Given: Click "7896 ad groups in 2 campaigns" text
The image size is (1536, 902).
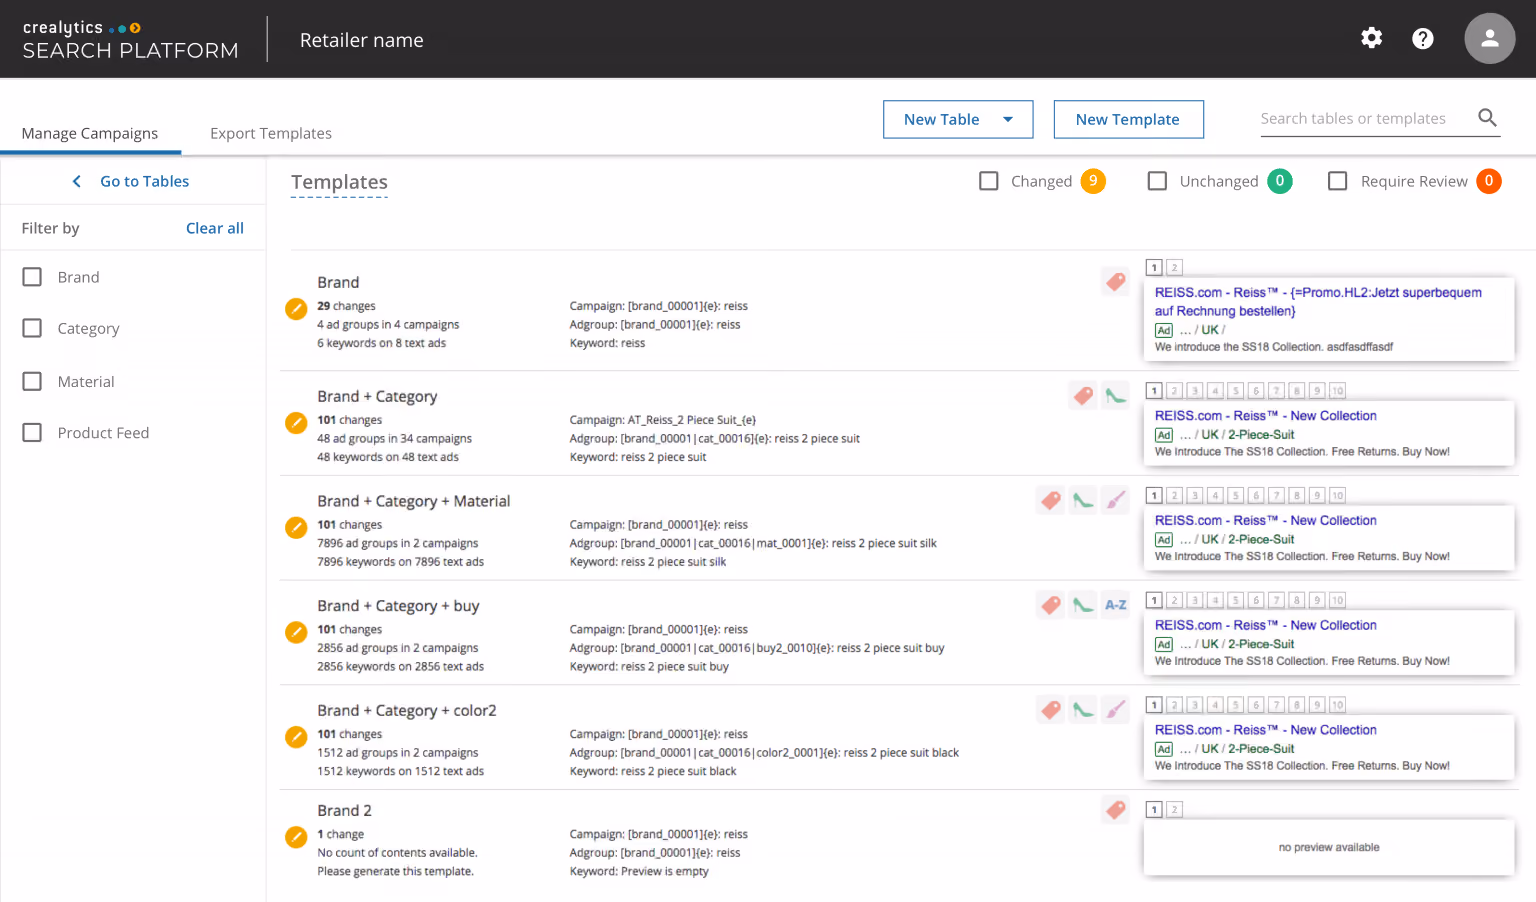Looking at the screenshot, I should coord(398,543).
